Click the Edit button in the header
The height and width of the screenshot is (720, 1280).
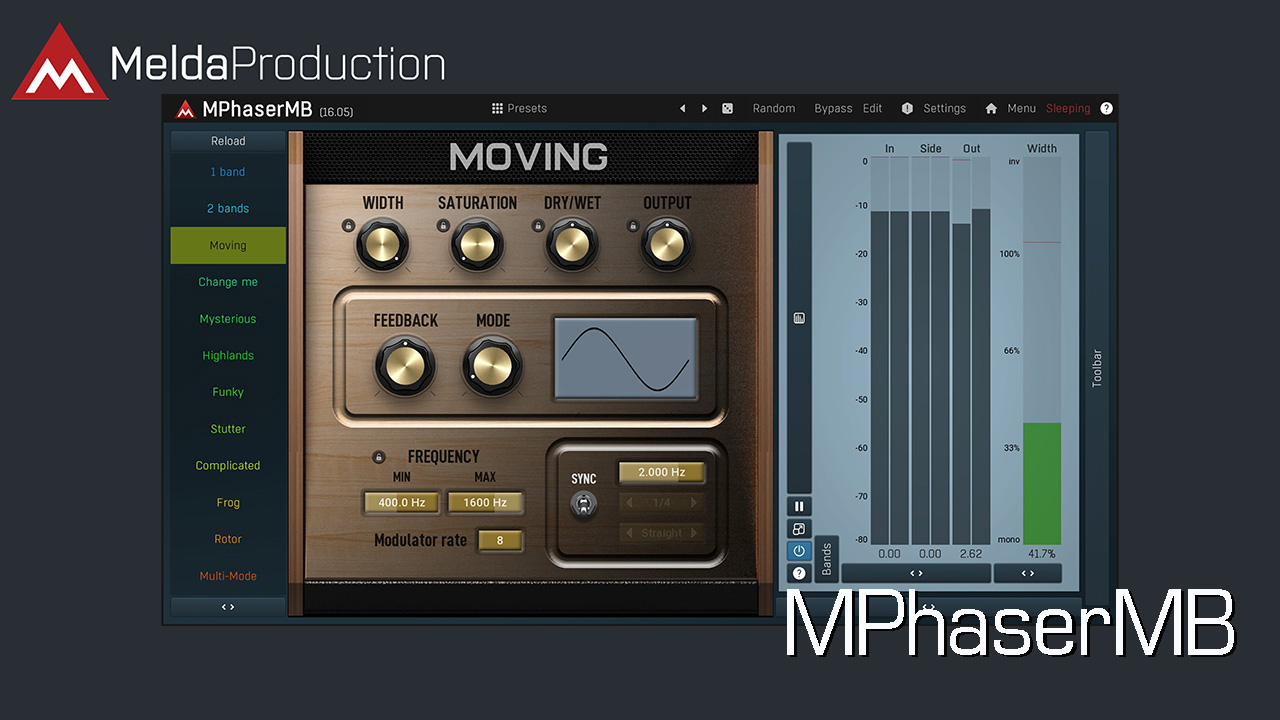(x=872, y=108)
